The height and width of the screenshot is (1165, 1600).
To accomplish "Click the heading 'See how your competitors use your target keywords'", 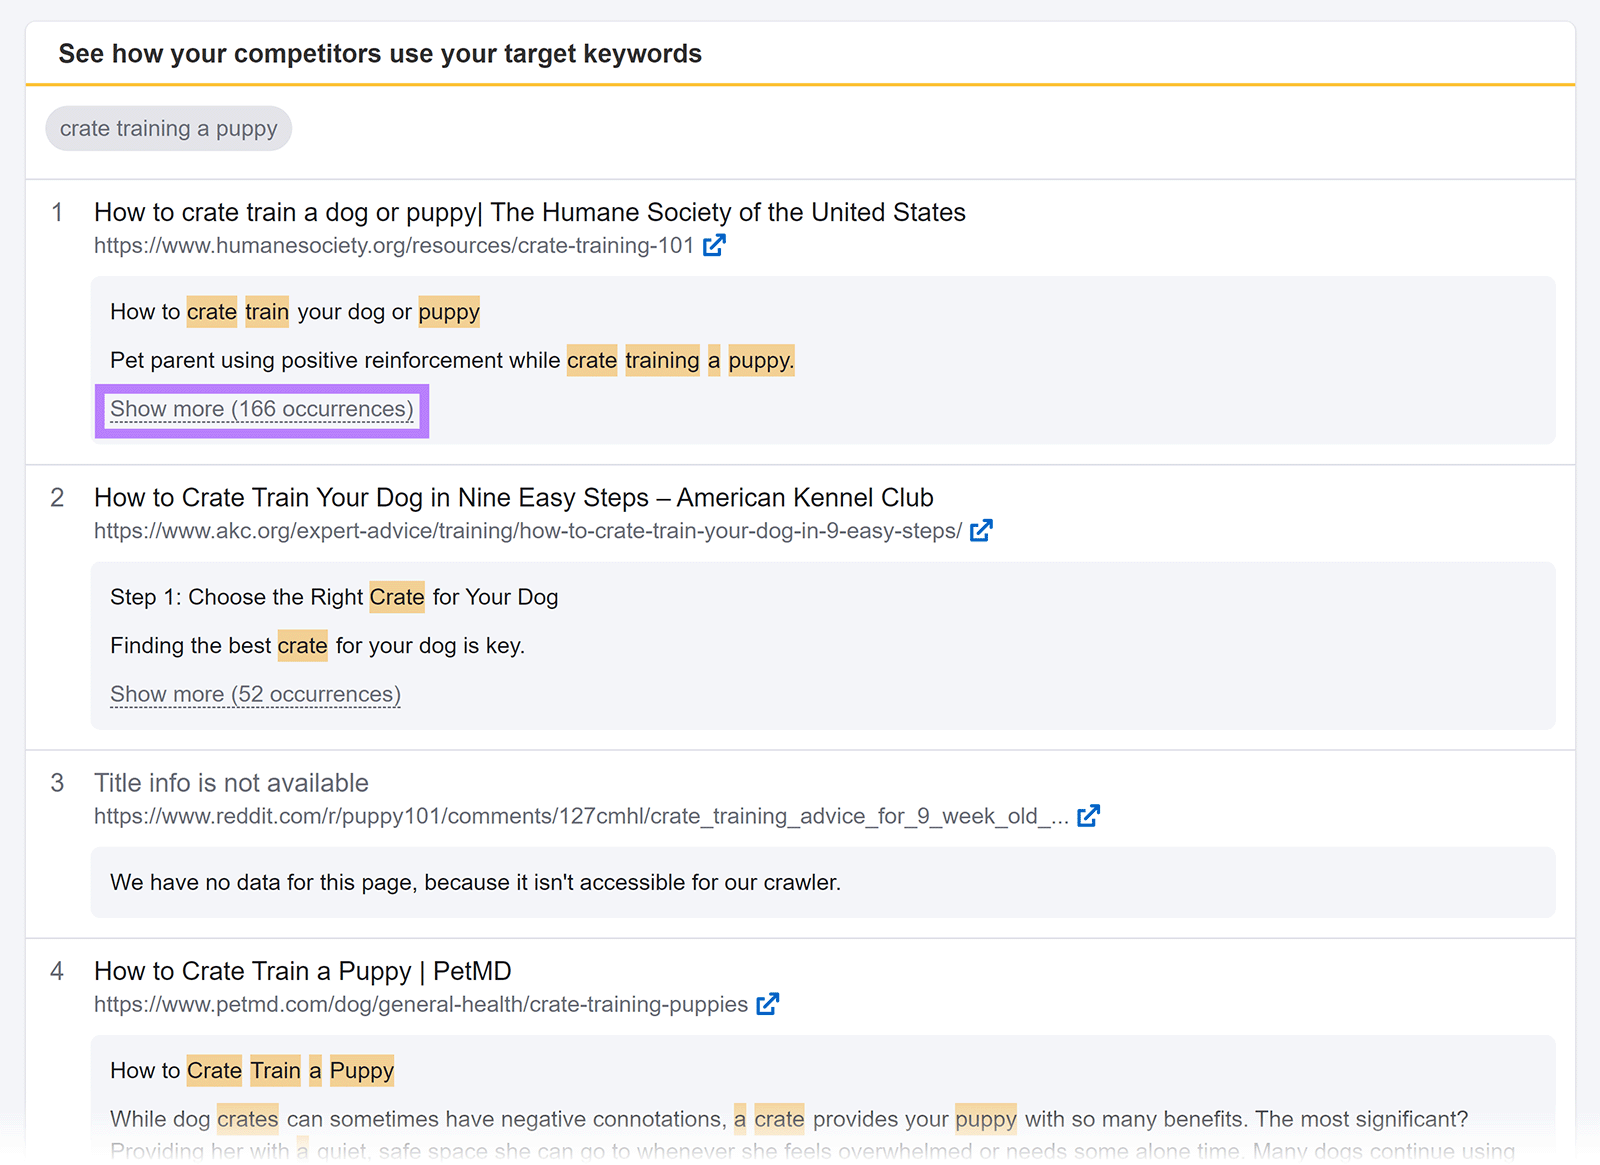I will click(380, 54).
